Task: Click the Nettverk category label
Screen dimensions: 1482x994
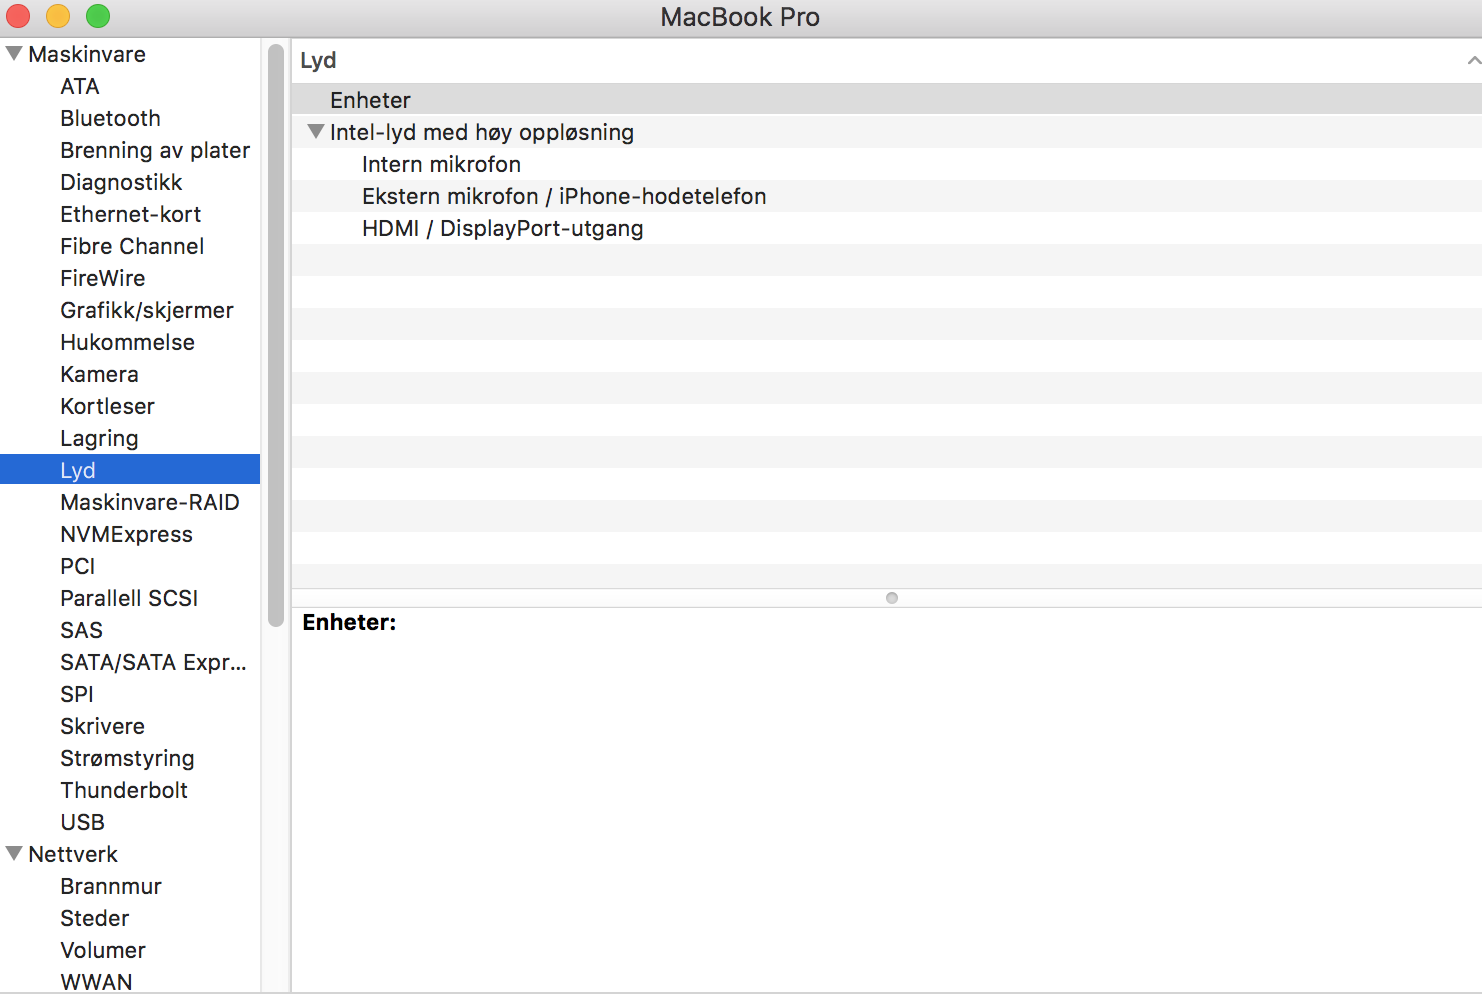Action: [73, 854]
